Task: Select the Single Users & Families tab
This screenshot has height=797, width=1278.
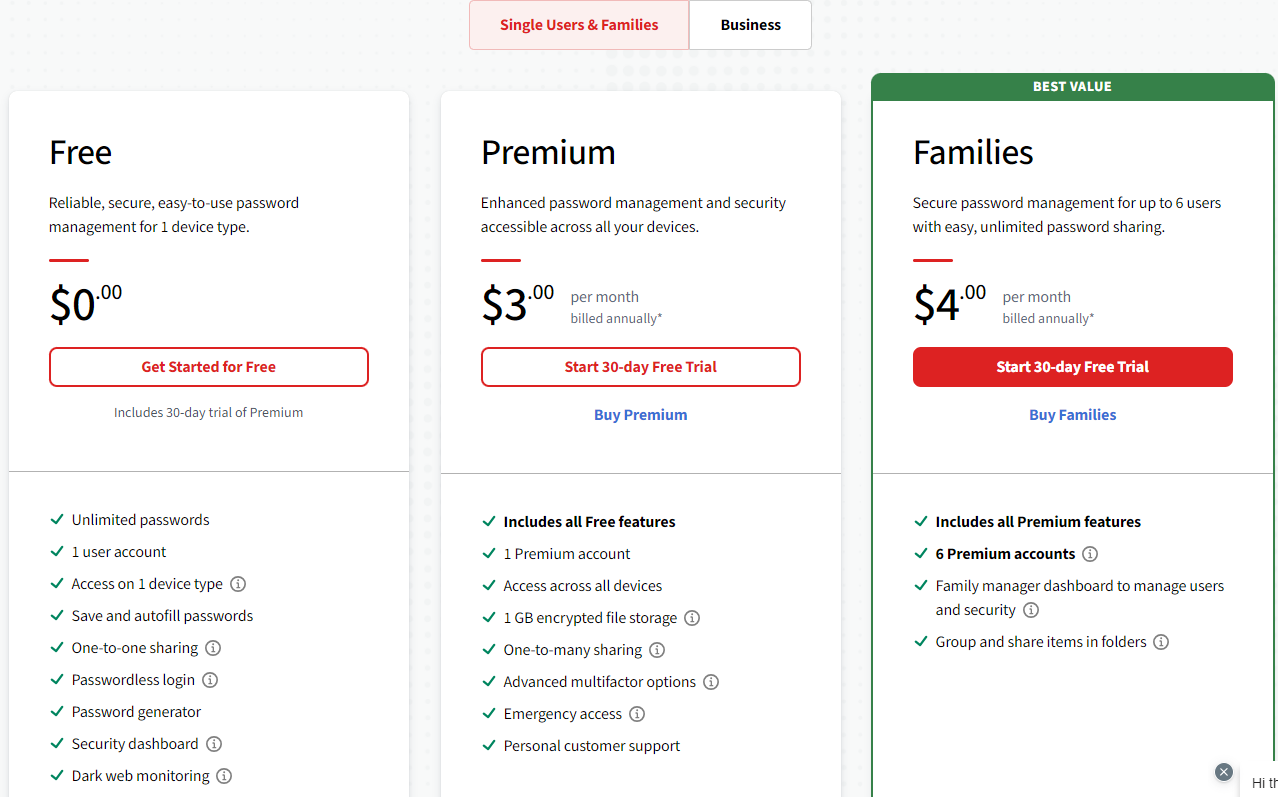Action: pos(578,24)
